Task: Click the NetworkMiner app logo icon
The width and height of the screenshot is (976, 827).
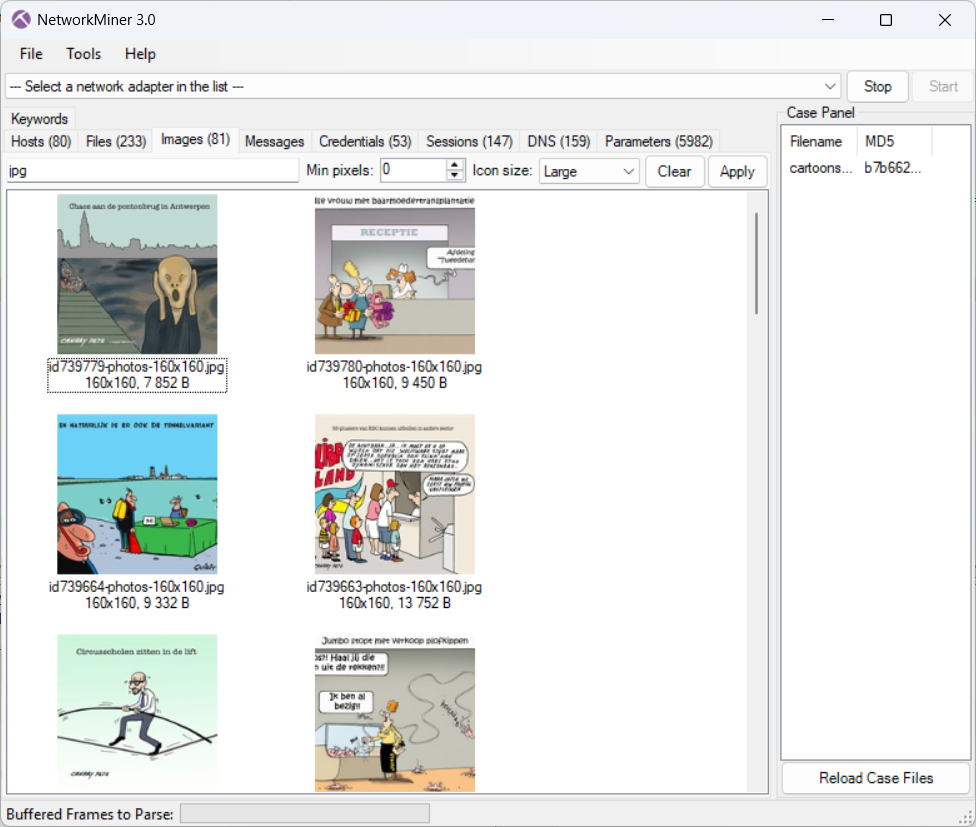Action: (21, 20)
